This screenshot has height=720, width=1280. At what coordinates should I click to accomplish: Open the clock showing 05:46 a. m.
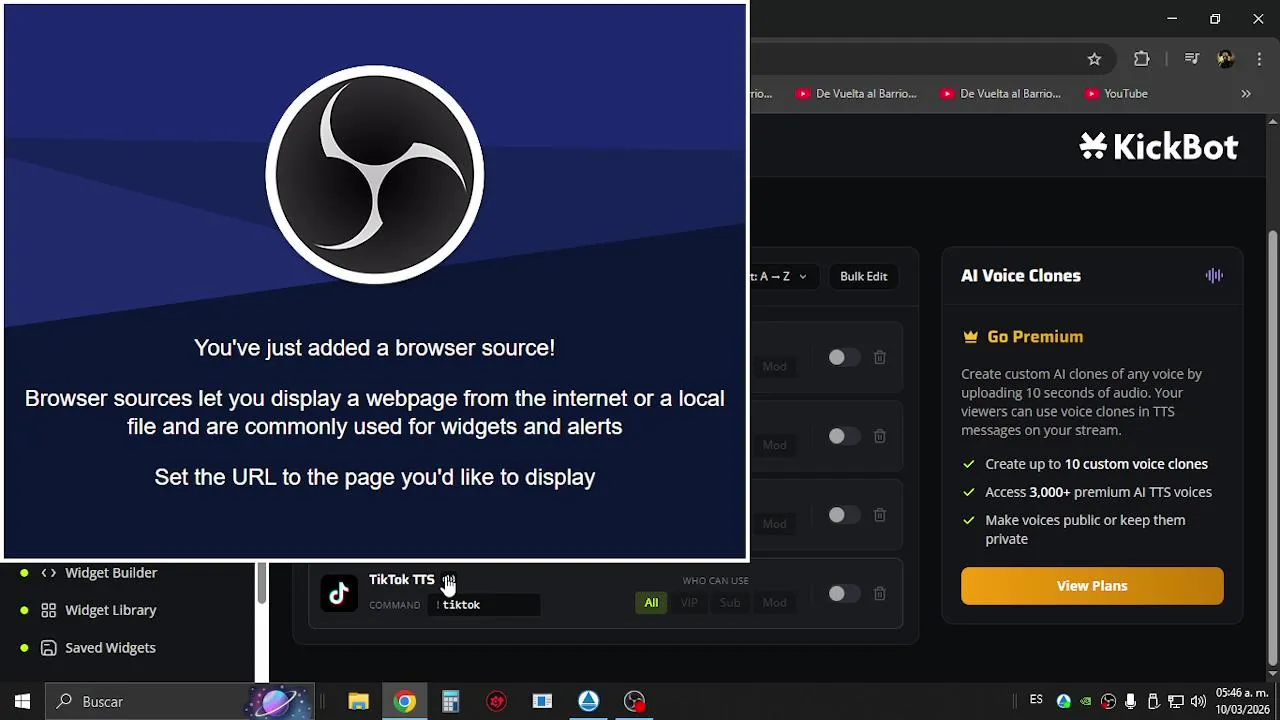pyautogui.click(x=1243, y=701)
